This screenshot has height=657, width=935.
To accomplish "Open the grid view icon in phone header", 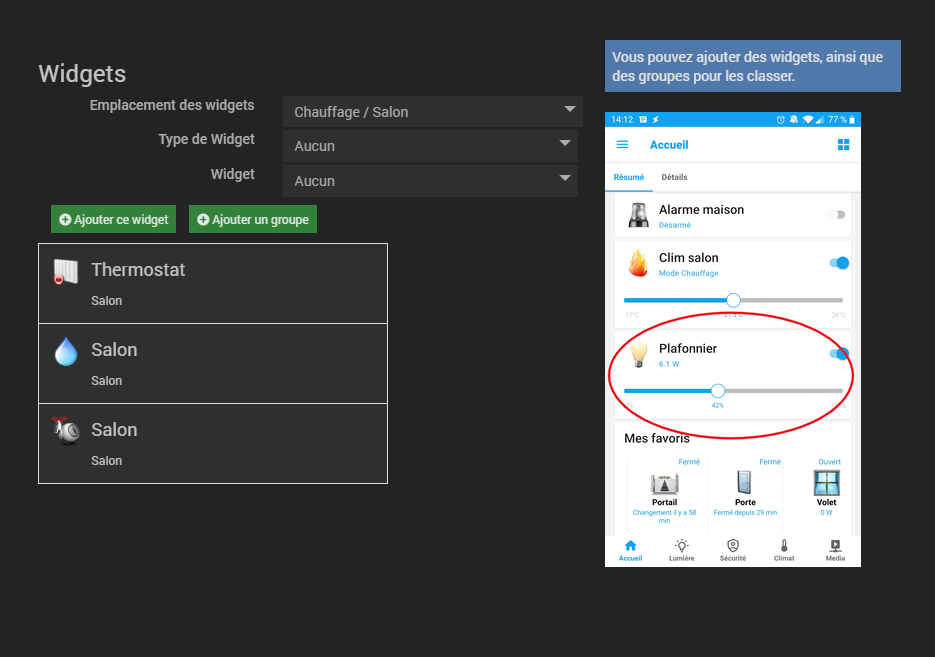I will click(x=843, y=145).
